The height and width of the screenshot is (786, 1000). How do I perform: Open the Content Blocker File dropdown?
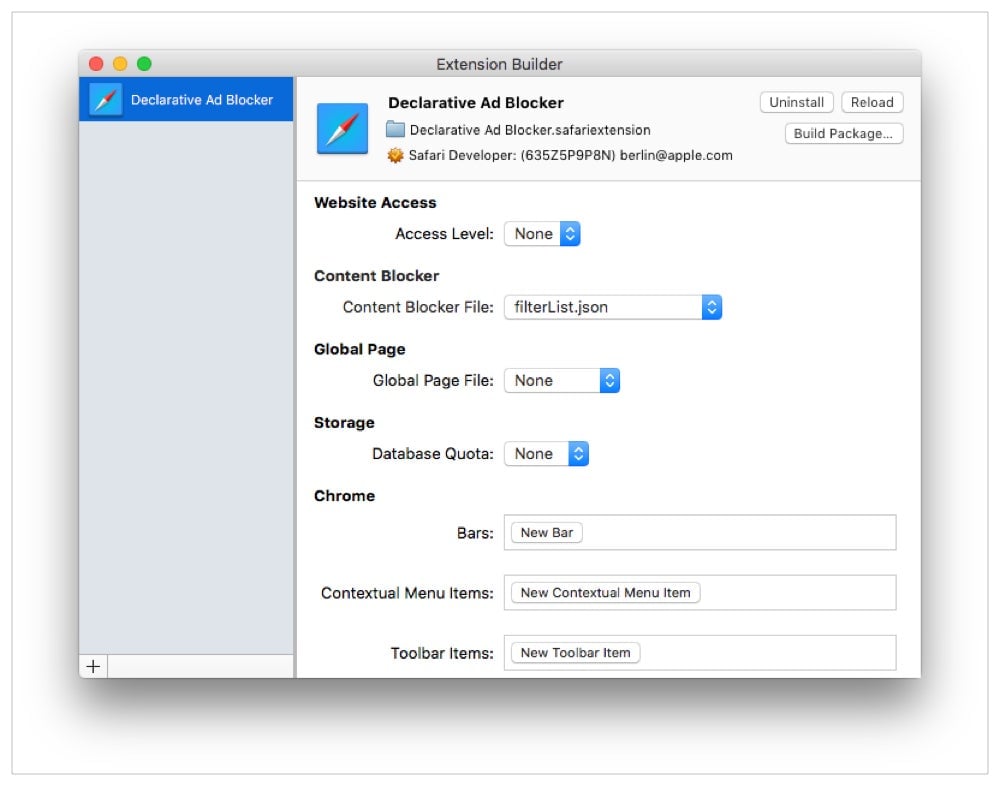[x=613, y=307]
